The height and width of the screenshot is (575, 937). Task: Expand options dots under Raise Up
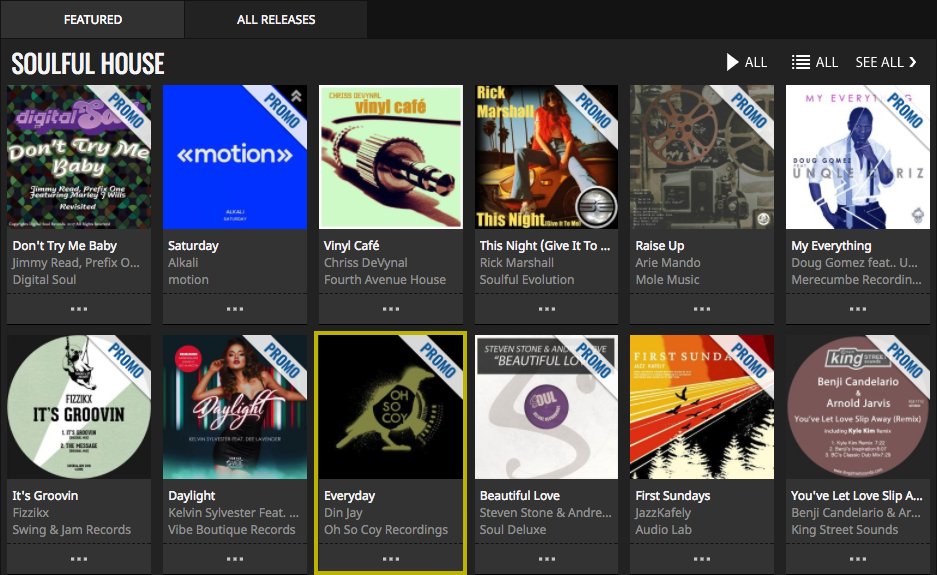pyautogui.click(x=702, y=309)
